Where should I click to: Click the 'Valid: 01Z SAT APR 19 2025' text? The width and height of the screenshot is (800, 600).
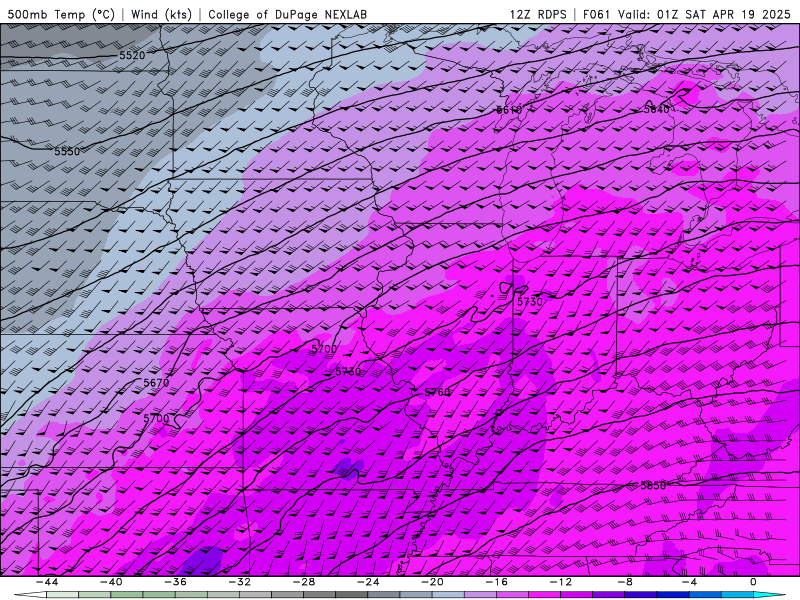[x=704, y=14]
